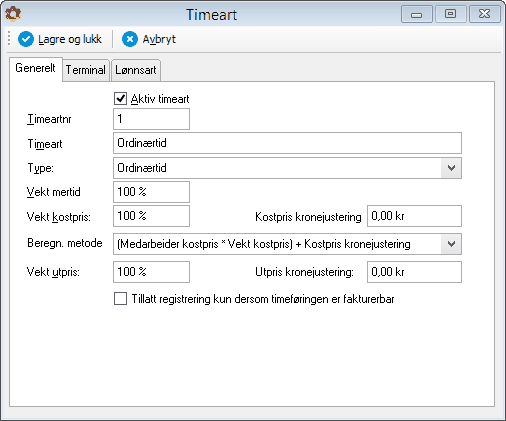Maximize the Timeart window
The height and width of the screenshot is (421, 506).
pos(450,14)
